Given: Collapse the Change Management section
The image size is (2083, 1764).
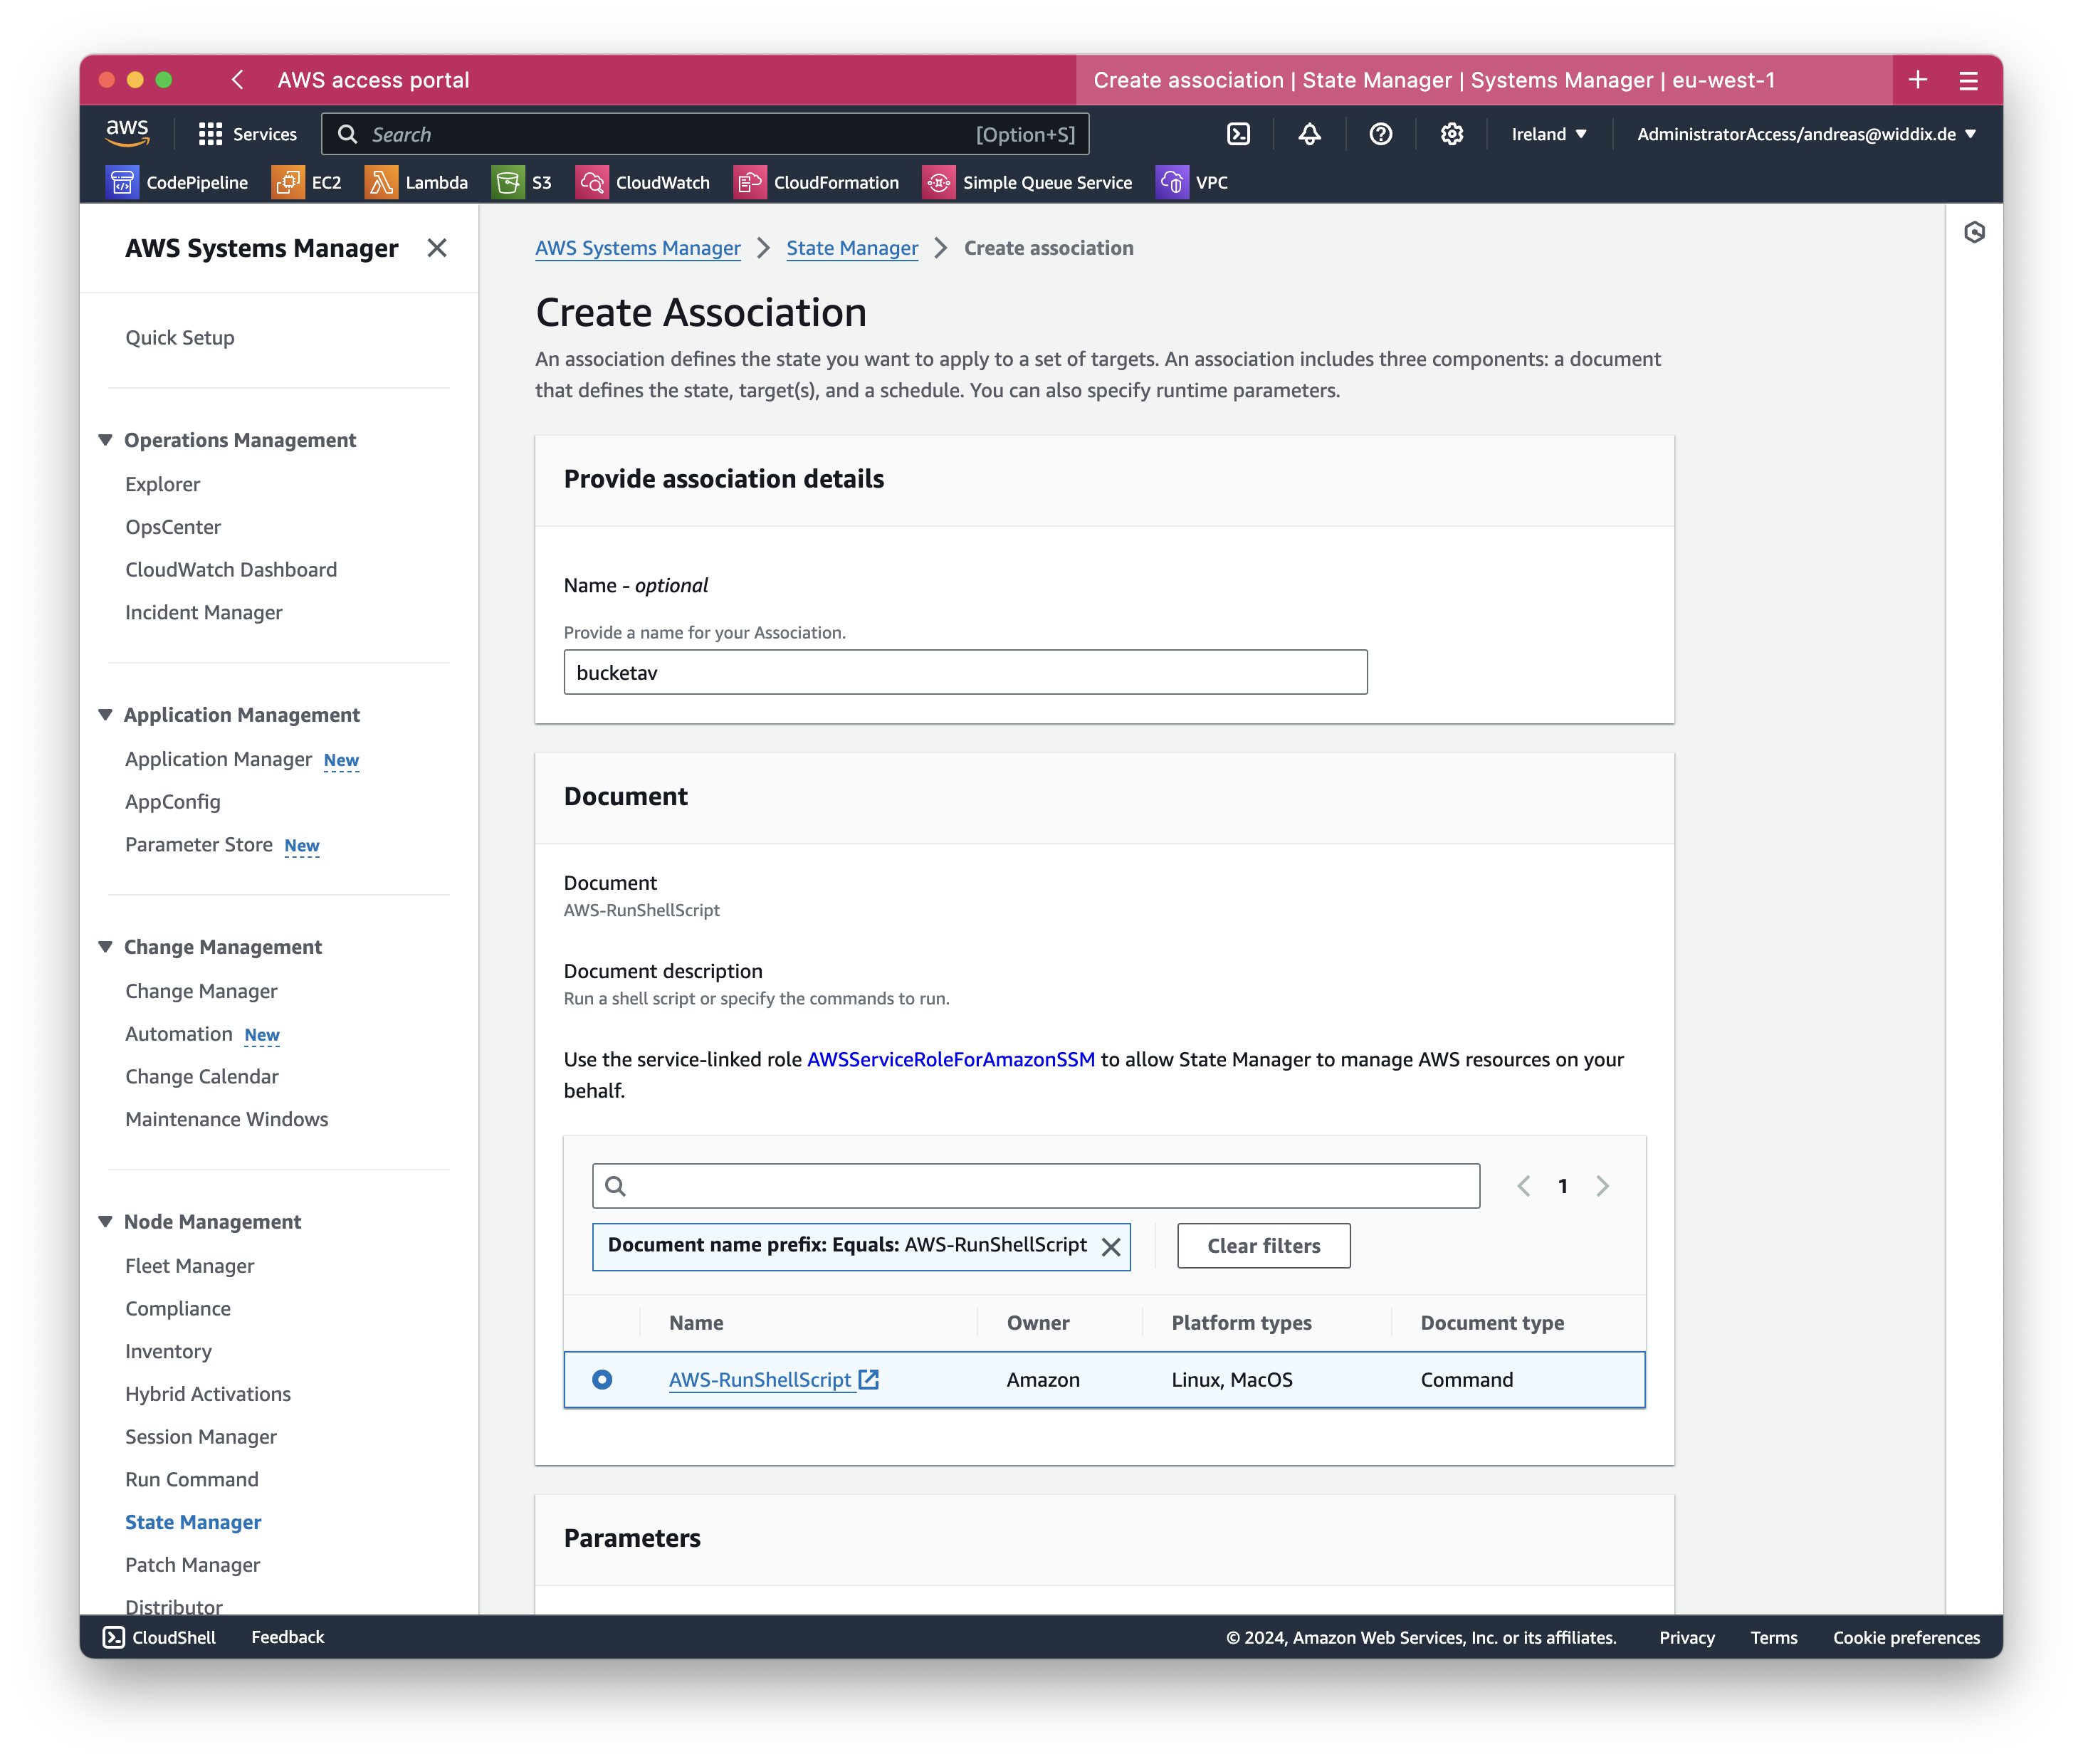Looking at the screenshot, I should [105, 947].
